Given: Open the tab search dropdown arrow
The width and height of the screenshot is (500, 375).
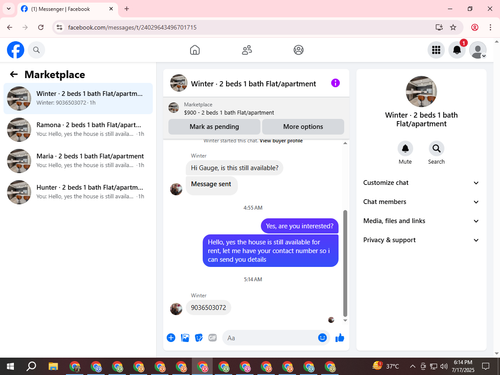Looking at the screenshot, I should click(x=9, y=9).
